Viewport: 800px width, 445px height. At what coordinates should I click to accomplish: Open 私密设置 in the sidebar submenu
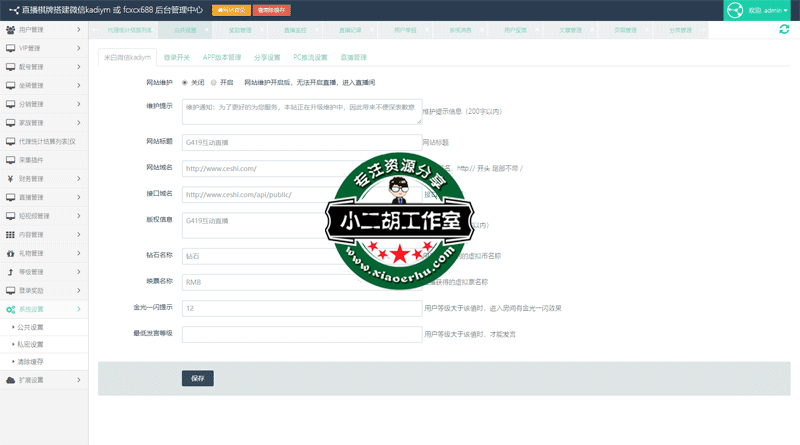click(32, 344)
